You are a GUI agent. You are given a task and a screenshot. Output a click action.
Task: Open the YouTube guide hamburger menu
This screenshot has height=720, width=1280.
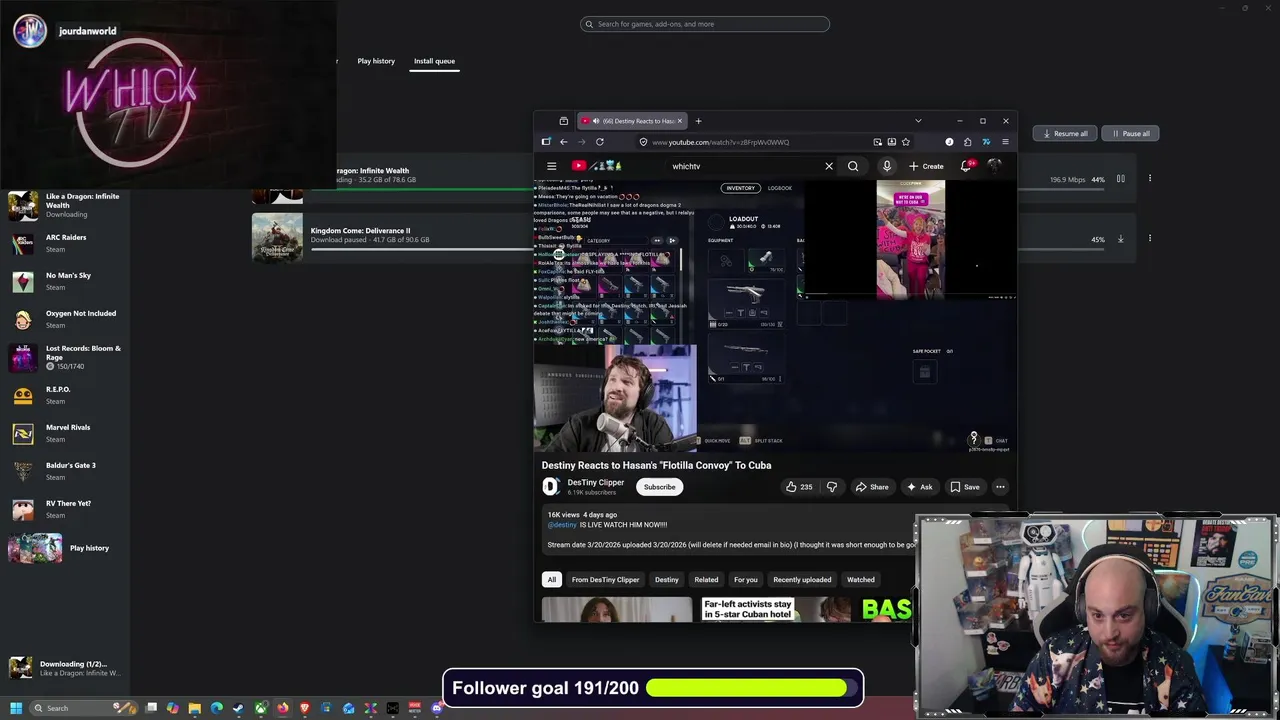click(551, 166)
